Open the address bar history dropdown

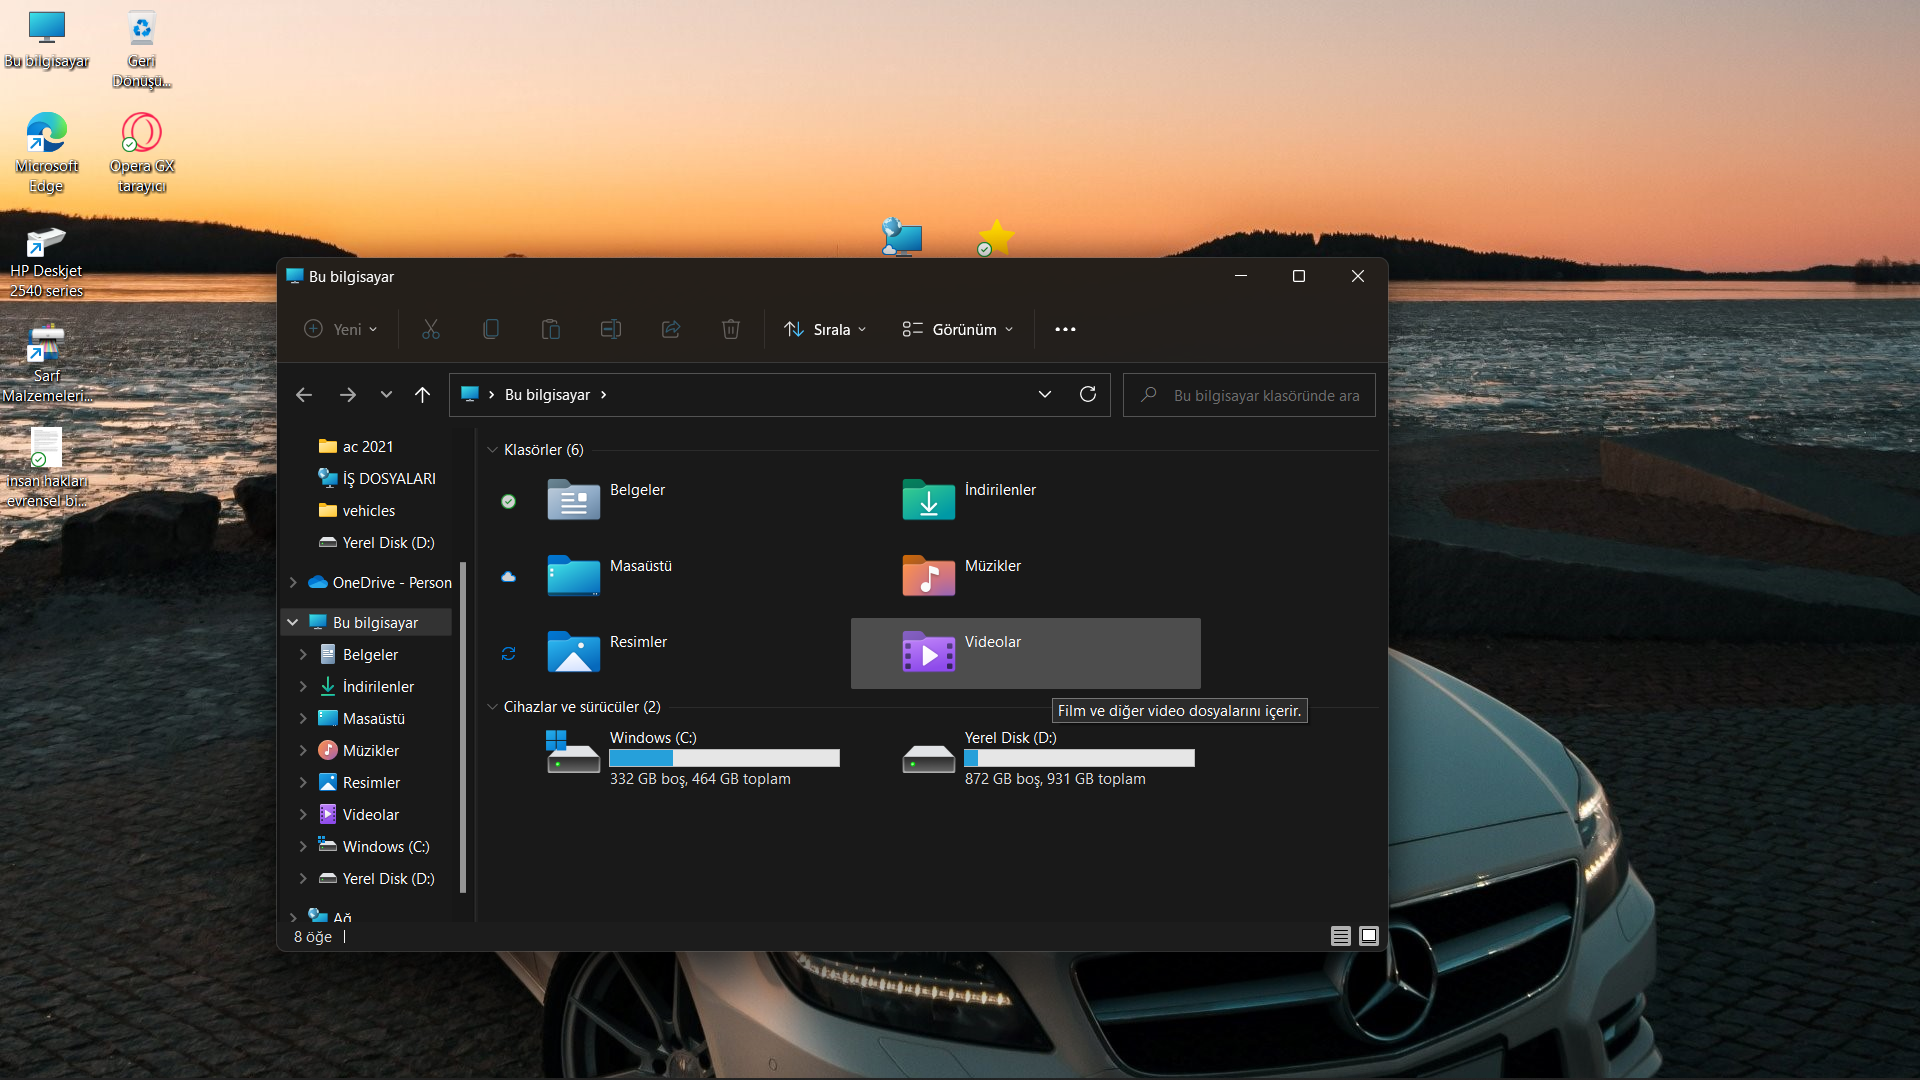(x=1045, y=394)
